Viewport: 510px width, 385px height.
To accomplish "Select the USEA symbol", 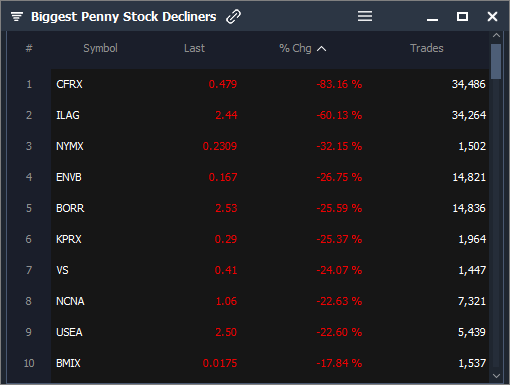I will point(69,332).
